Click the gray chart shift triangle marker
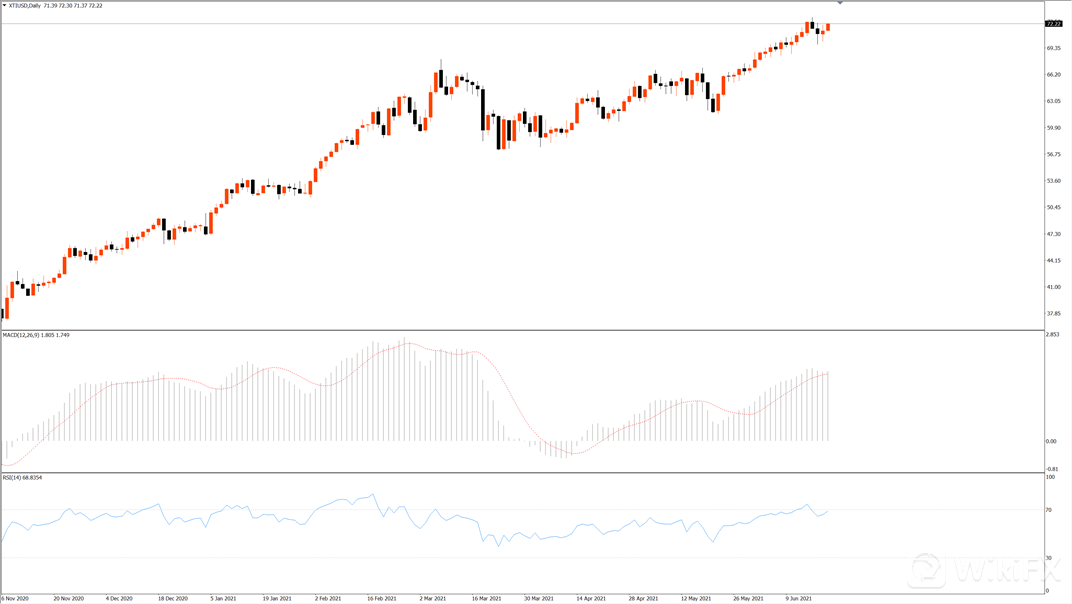 840,4
